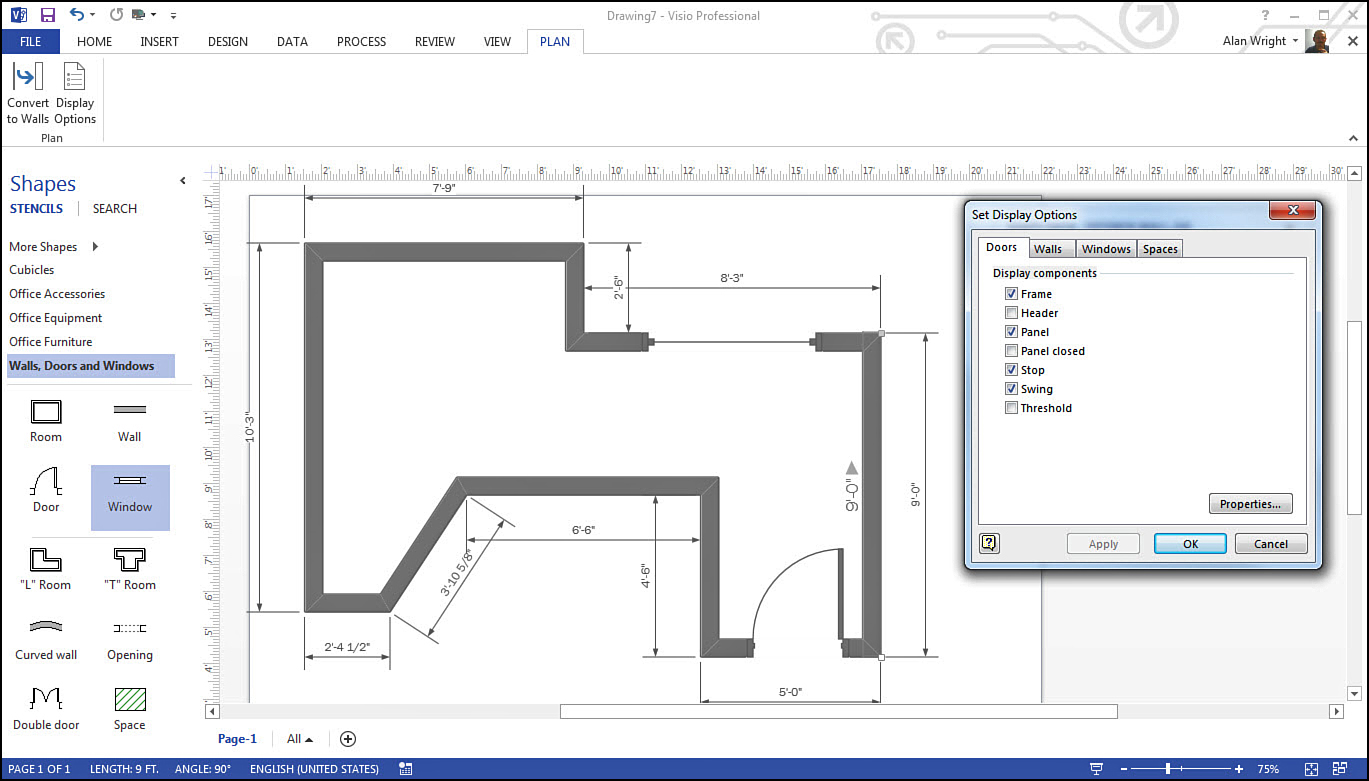Screen dimensions: 1369x781
Task: Check the Threshold checkbox
Action: click(x=1012, y=408)
